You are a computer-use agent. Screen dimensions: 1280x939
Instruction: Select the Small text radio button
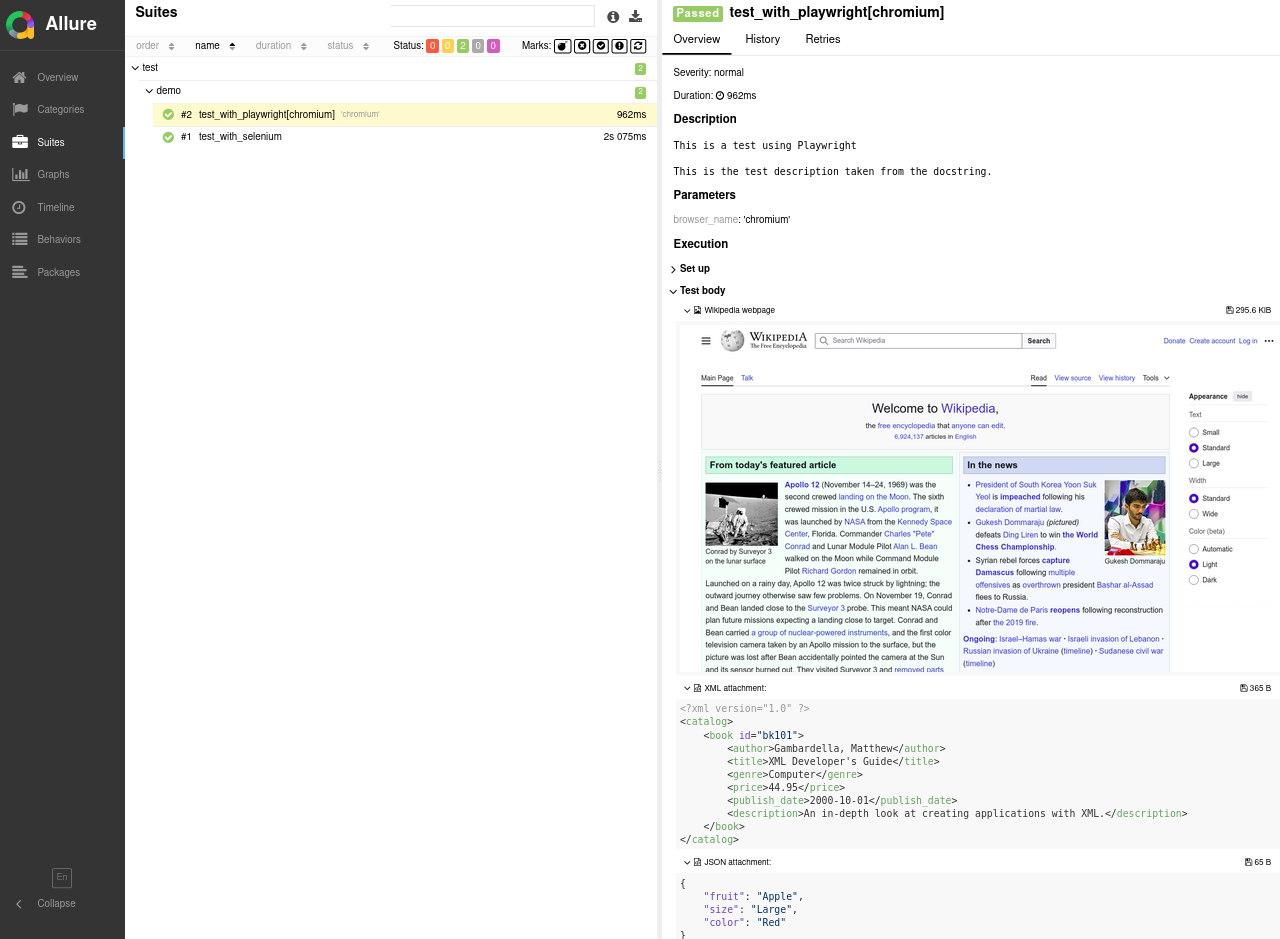click(1193, 432)
